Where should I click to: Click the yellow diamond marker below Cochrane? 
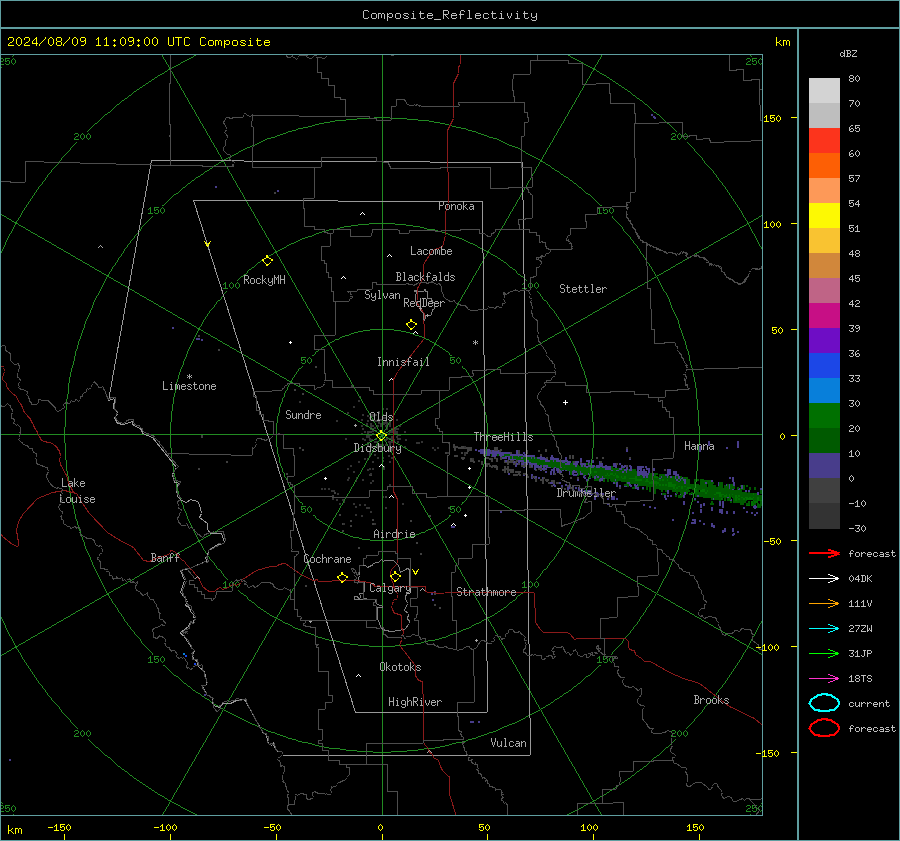(x=343, y=577)
